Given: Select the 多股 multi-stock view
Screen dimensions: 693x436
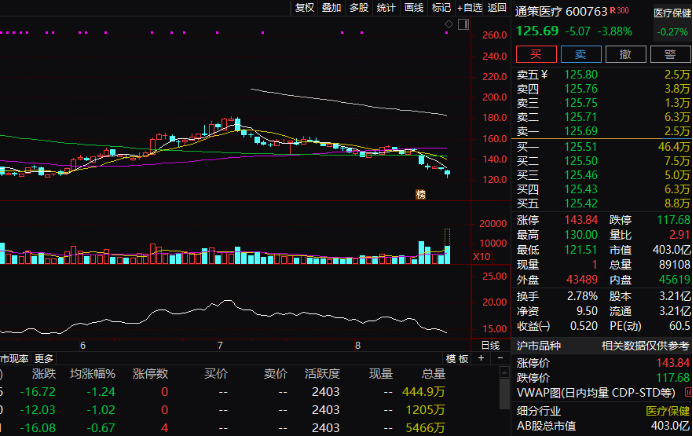Looking at the screenshot, I should (359, 7).
